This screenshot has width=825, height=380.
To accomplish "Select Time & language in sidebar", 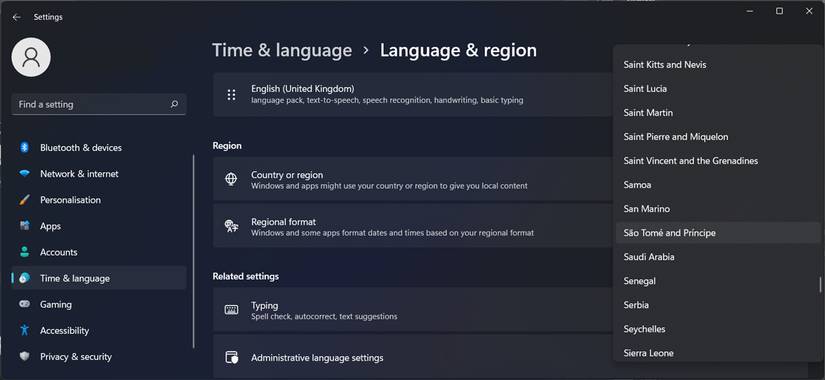I will point(99,278).
